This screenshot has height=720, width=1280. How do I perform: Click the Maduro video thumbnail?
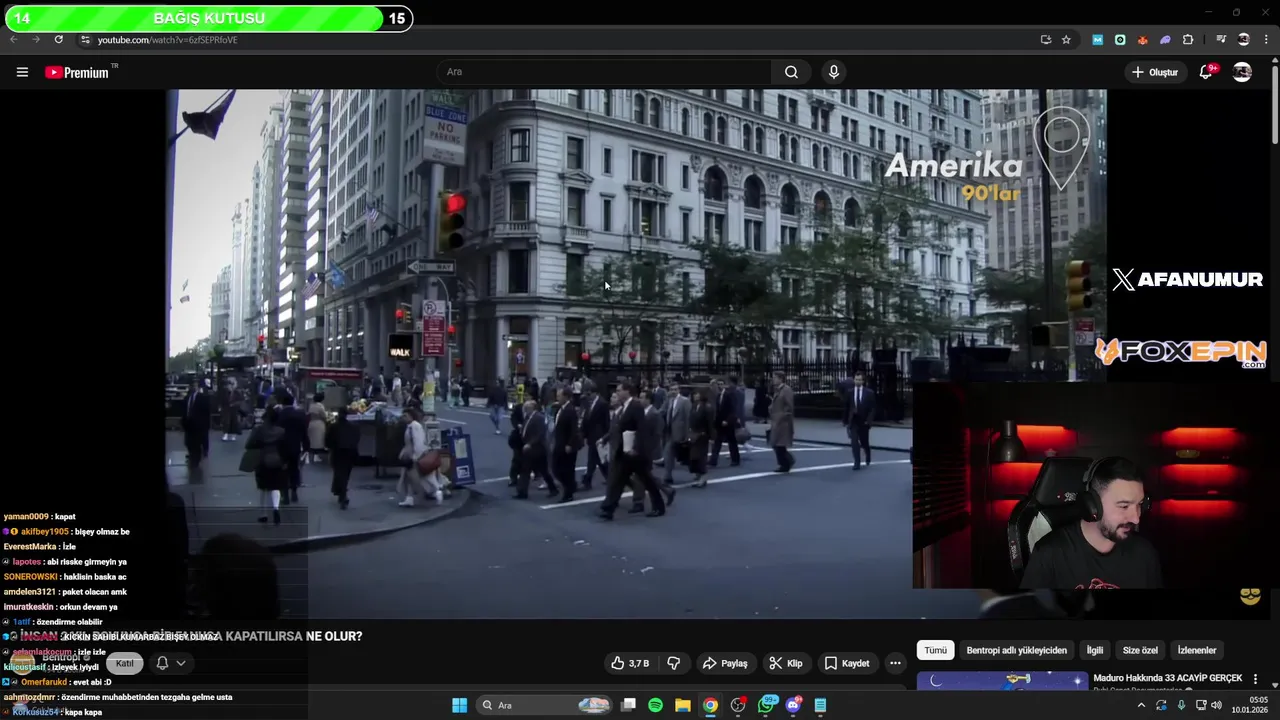(x=1002, y=681)
